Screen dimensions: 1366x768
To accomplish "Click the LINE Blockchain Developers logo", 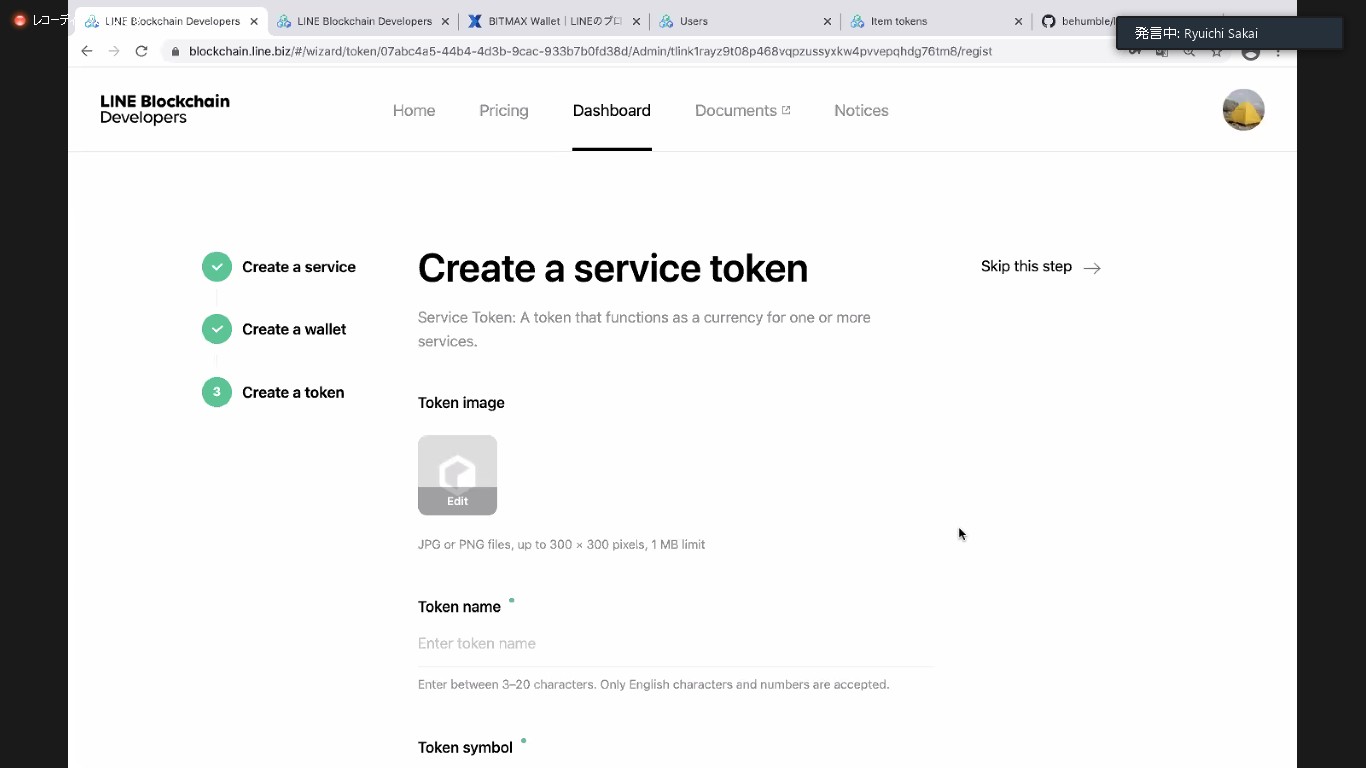I will click(x=163, y=110).
